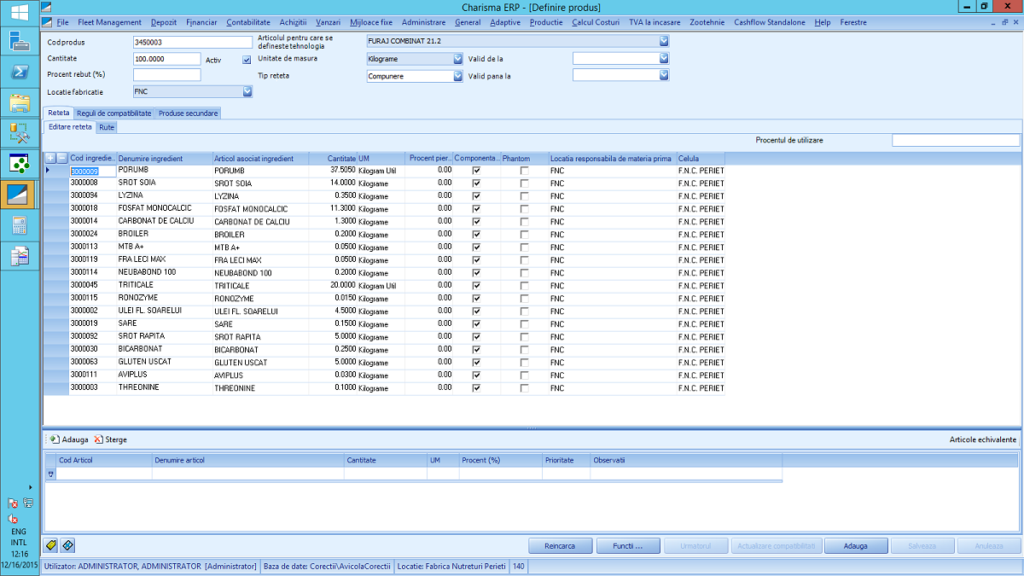Click the Reincarca button
1024x576 pixels.
click(559, 546)
